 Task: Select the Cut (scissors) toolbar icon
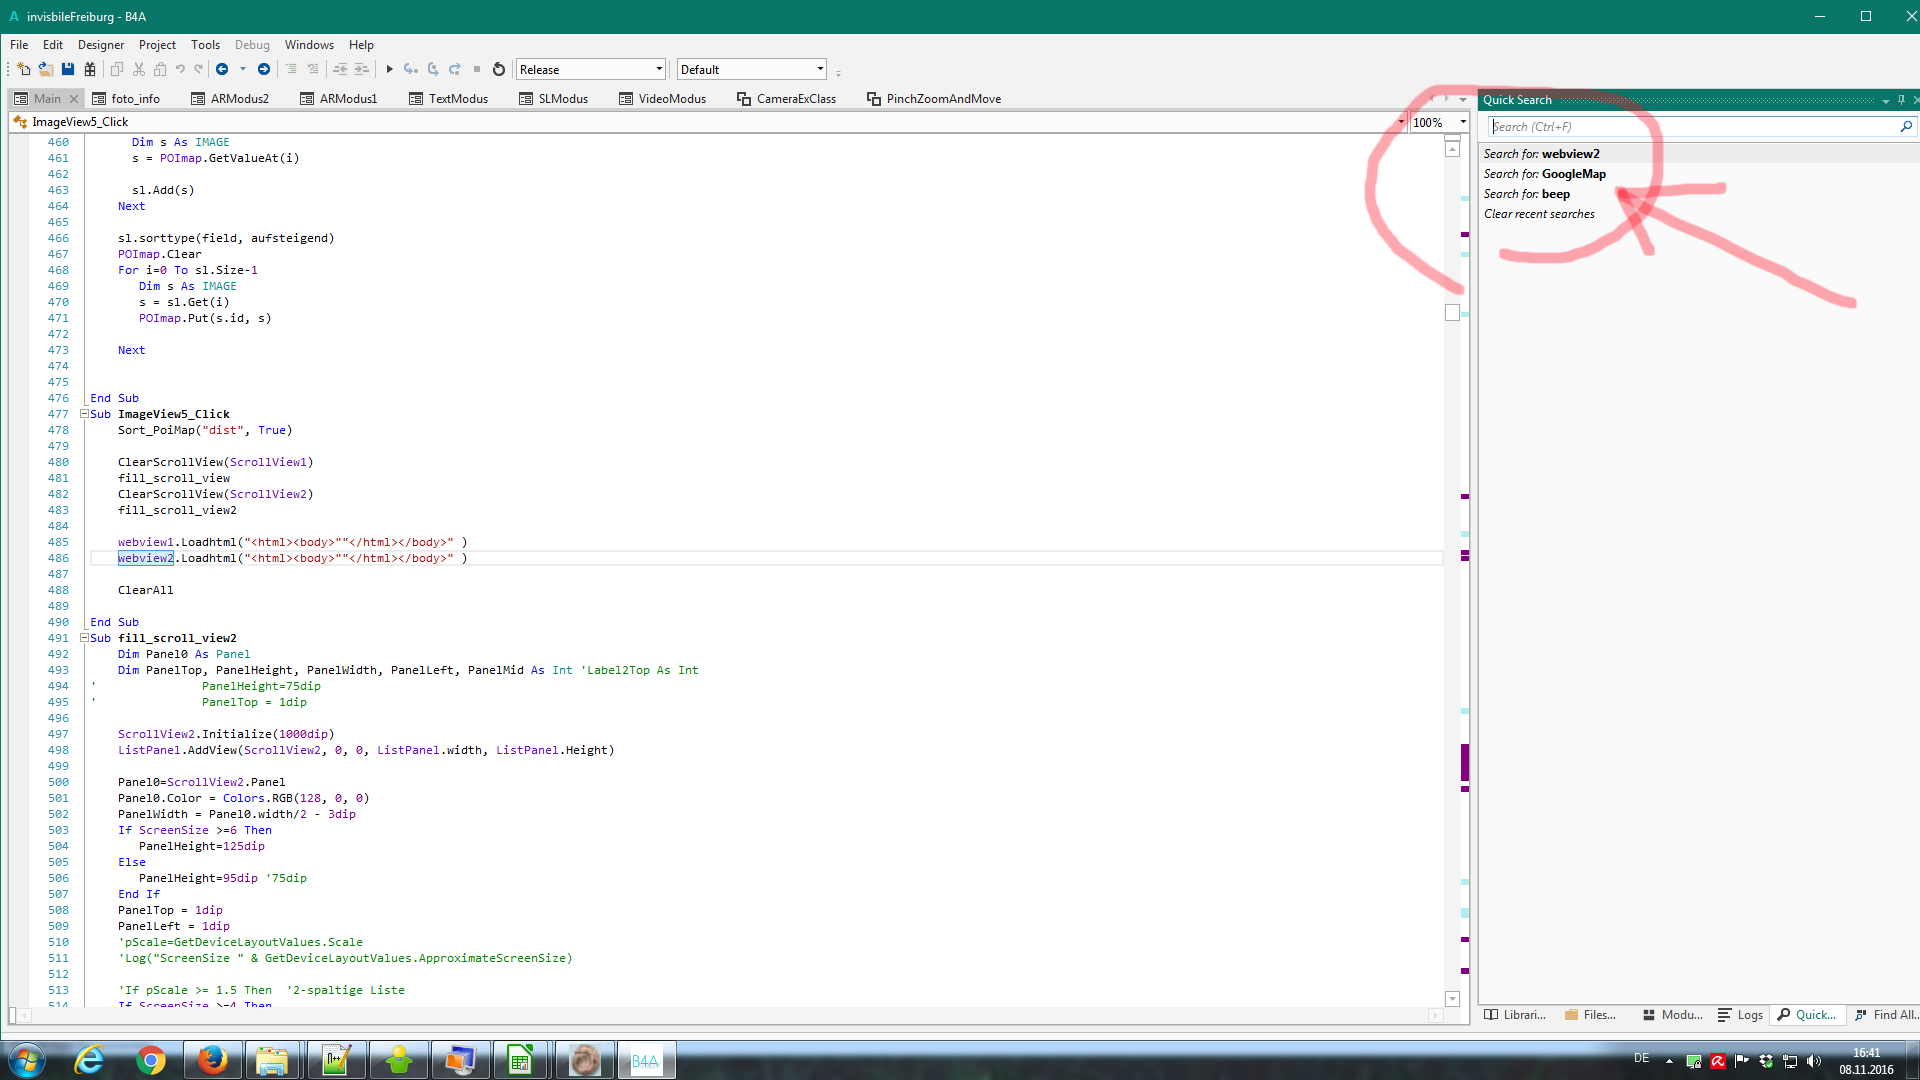pos(138,68)
